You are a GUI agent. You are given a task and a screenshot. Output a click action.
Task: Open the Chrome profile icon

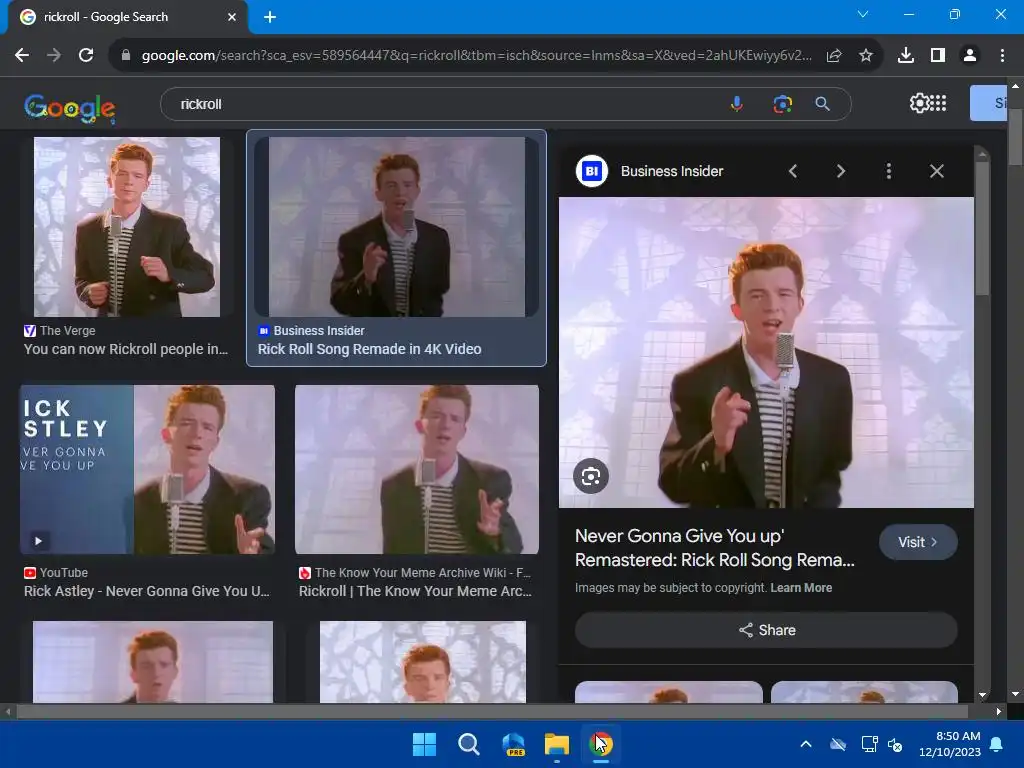[970, 56]
